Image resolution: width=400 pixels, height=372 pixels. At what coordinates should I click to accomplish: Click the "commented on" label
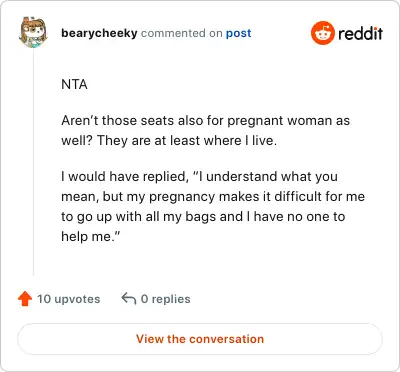point(181,33)
